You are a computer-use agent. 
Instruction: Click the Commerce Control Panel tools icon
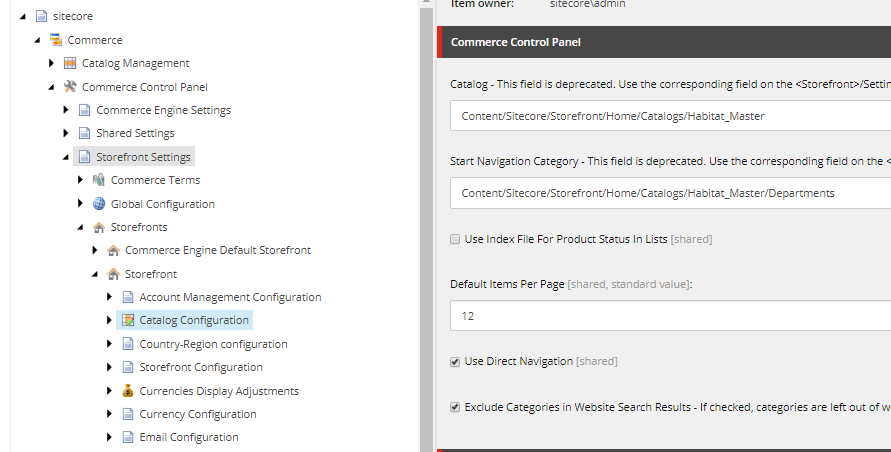70,86
